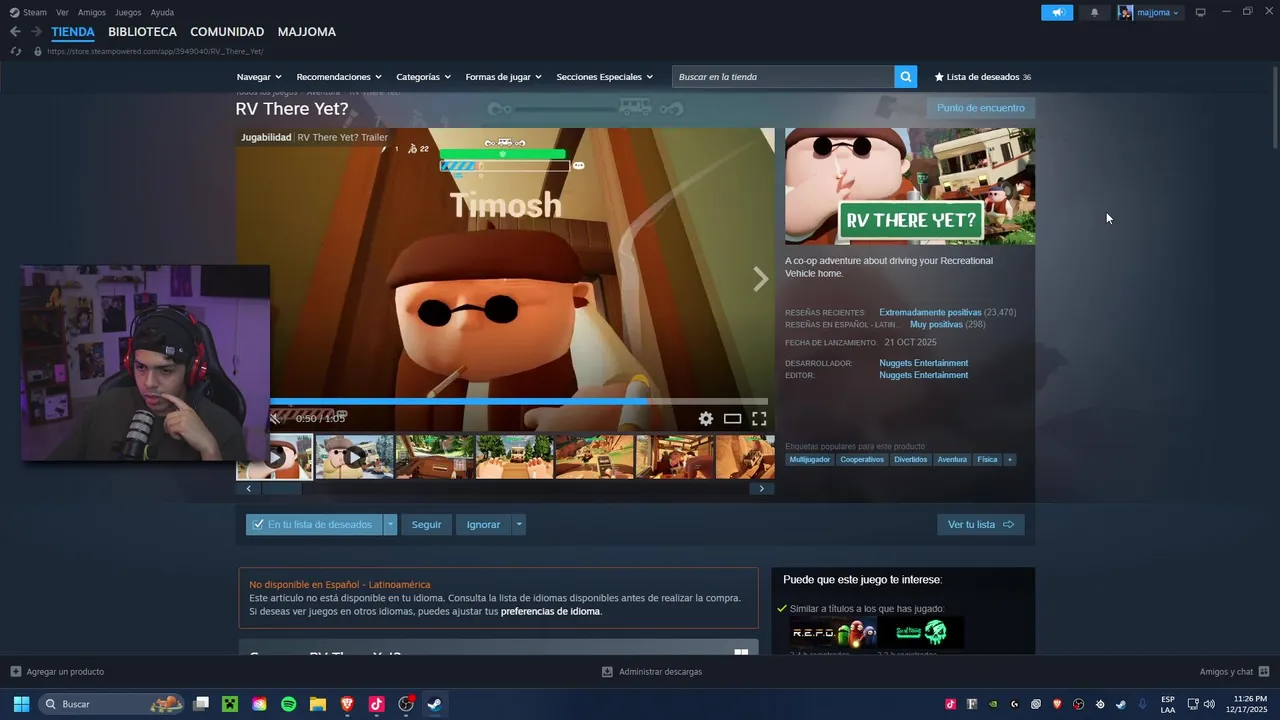
Task: Click the search magnifier button
Action: coord(905,77)
